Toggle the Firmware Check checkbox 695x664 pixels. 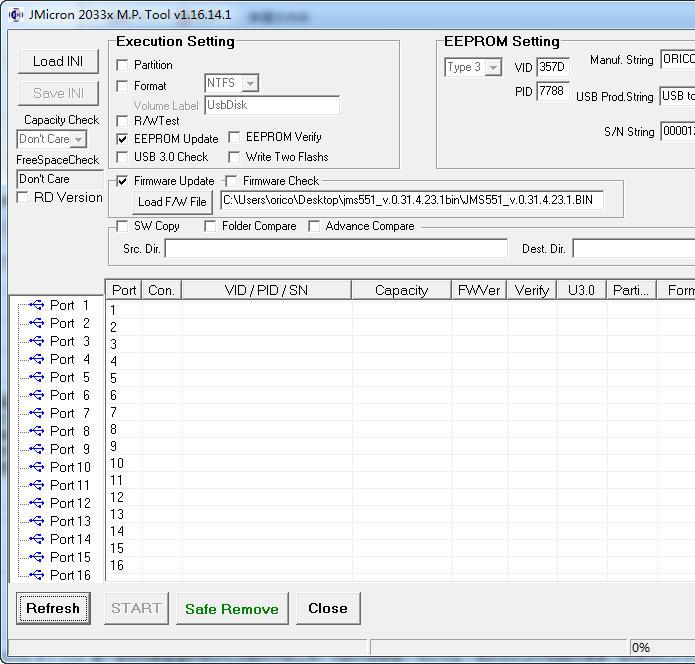231,181
